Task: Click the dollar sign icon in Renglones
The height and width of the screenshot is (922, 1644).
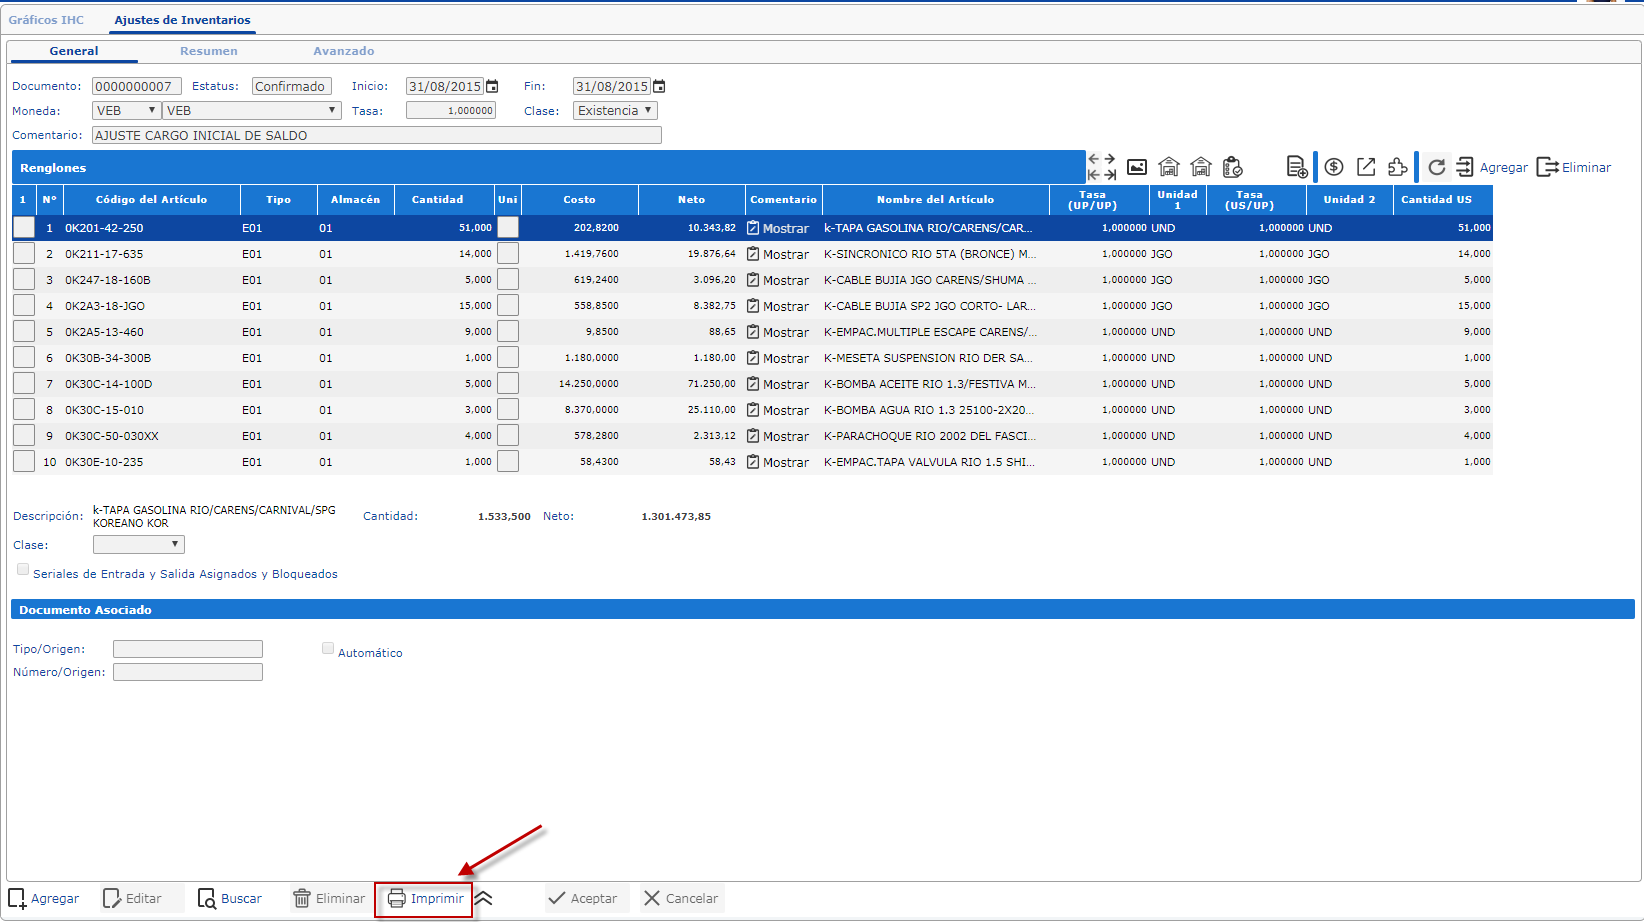Action: coord(1334,167)
